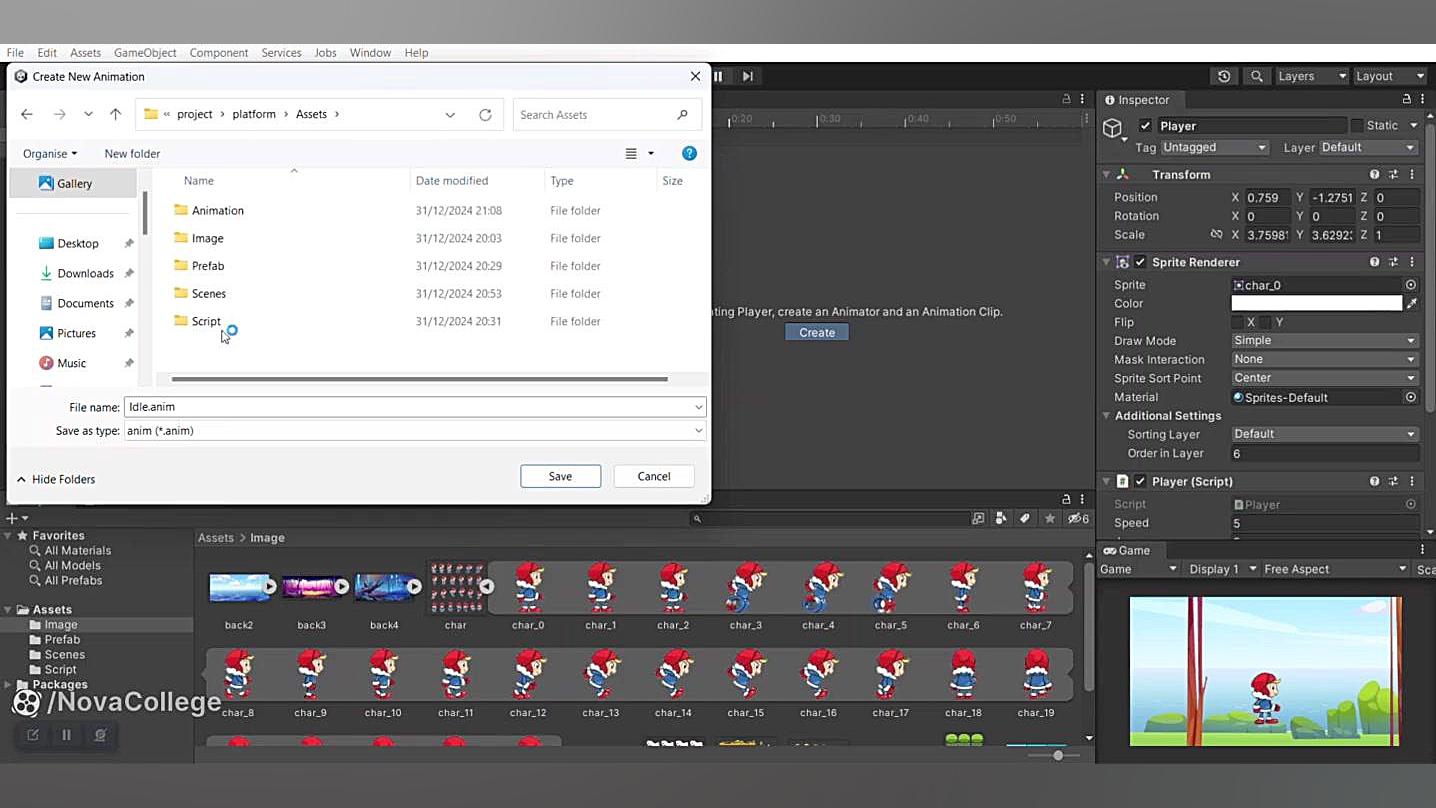Click the Cancel button in dialog
1436x808 pixels.
tap(654, 476)
